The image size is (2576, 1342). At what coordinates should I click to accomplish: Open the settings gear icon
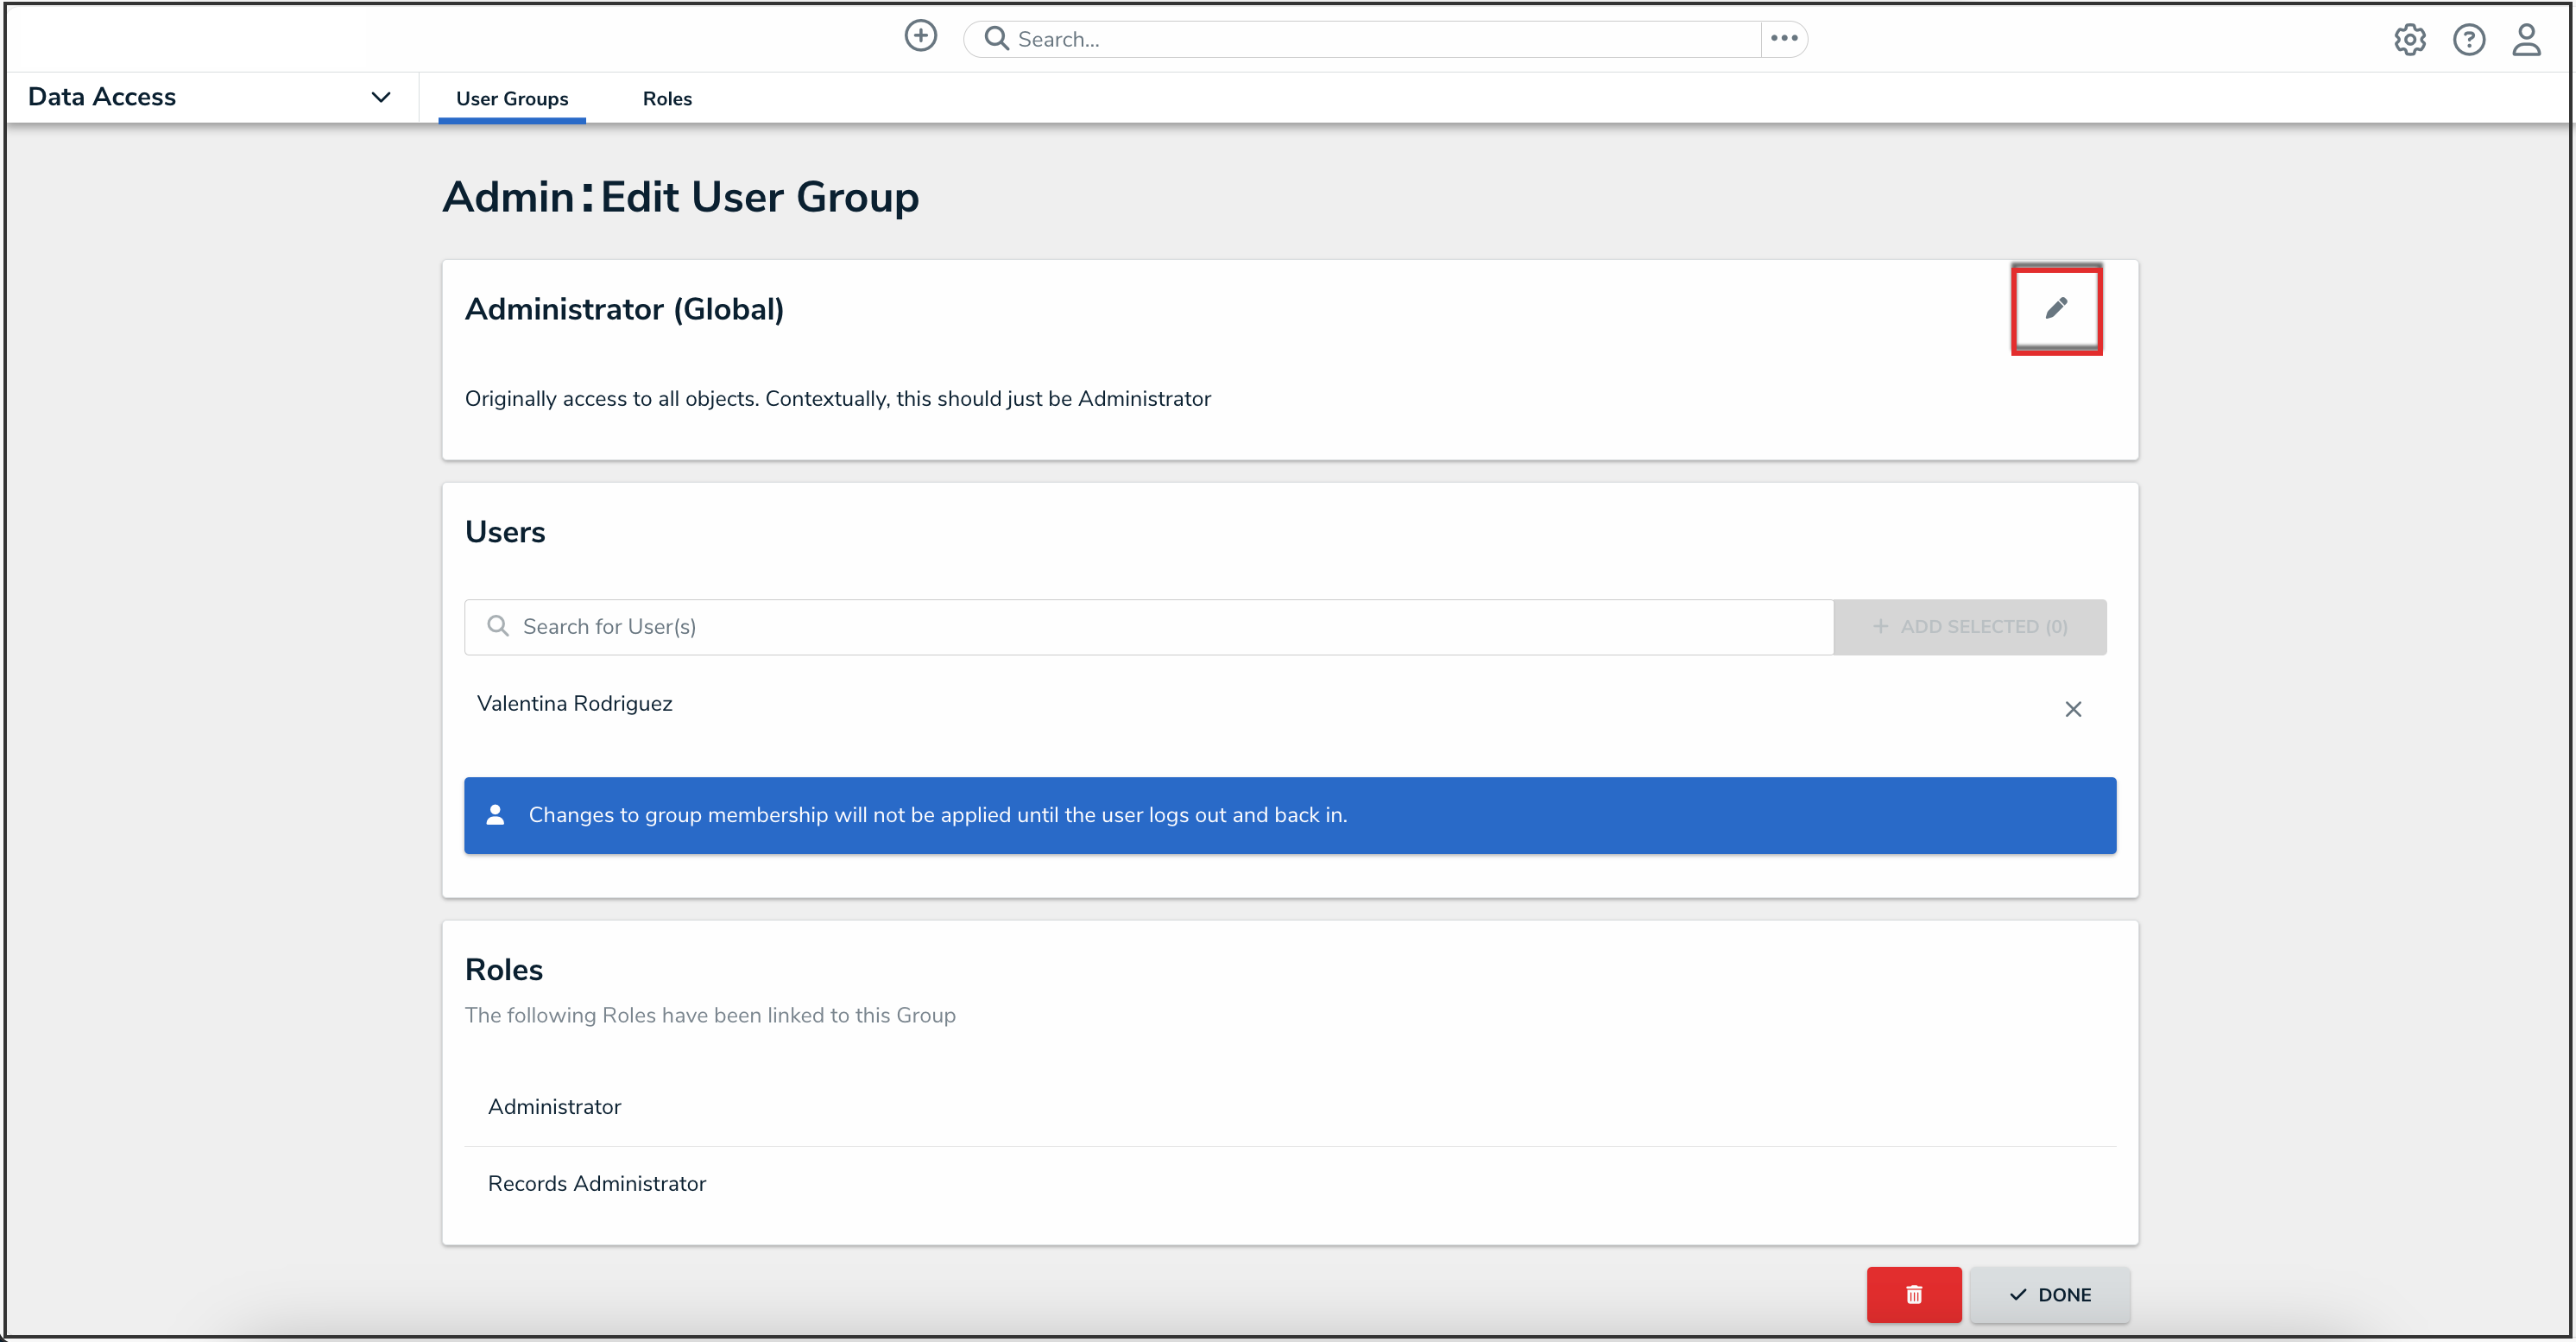pyautogui.click(x=2409, y=40)
